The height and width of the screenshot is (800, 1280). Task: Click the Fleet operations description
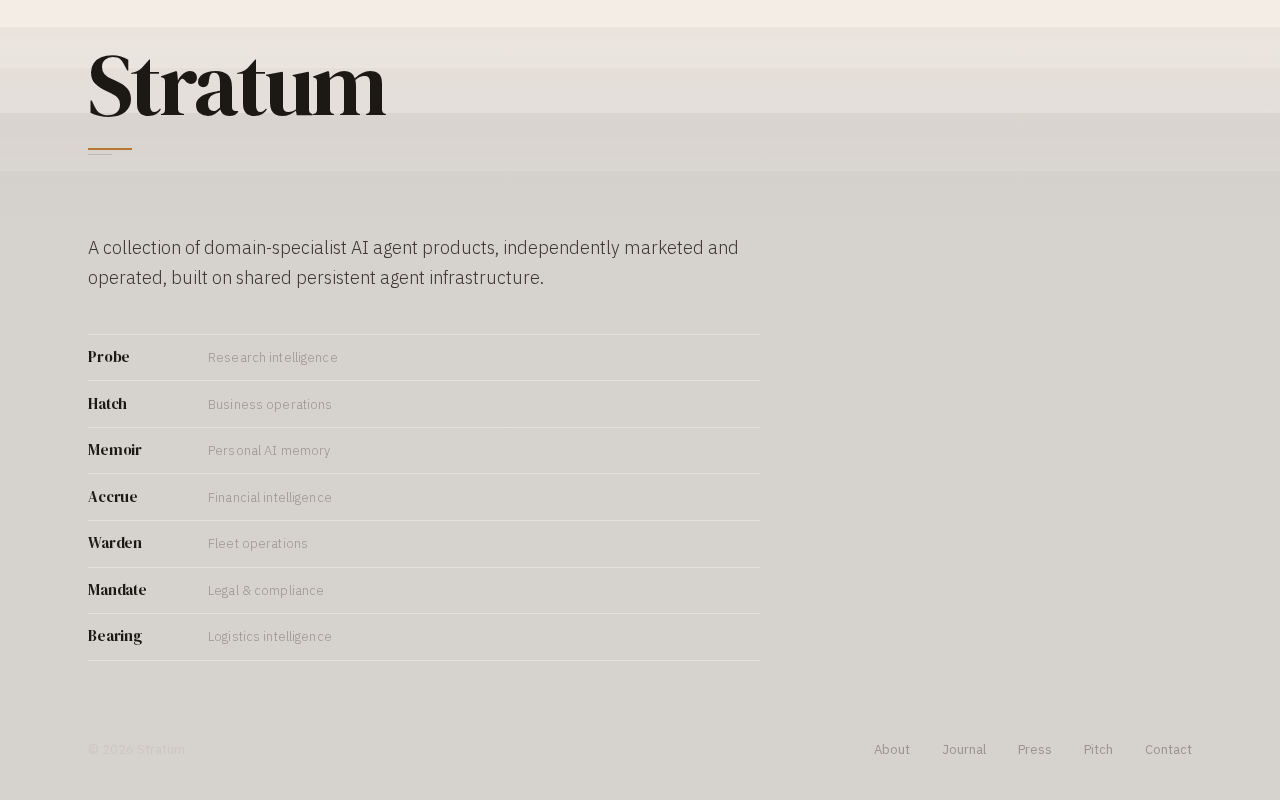pos(258,543)
